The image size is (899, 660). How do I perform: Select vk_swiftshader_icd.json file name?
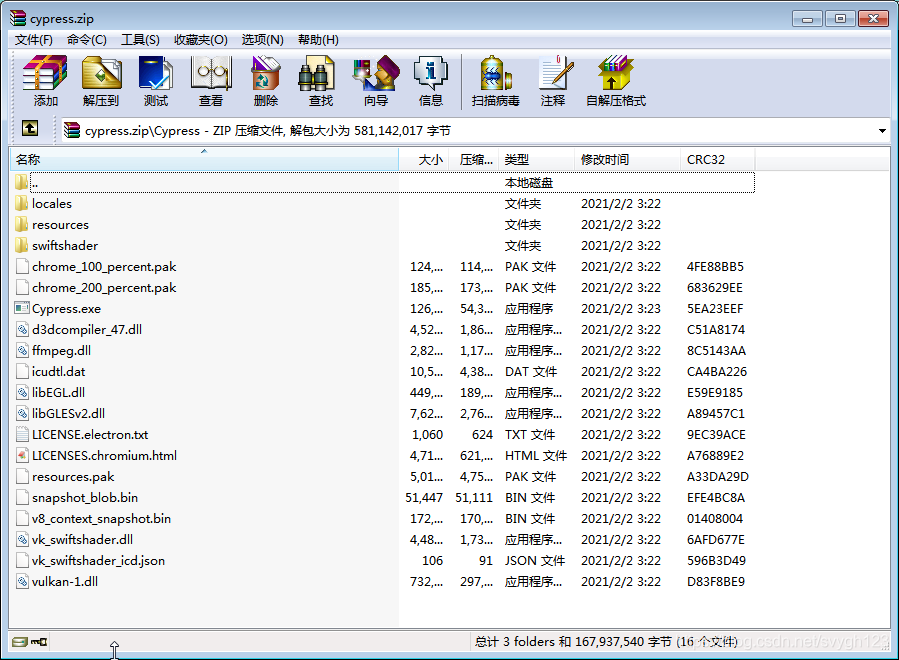pyautogui.click(x=98, y=560)
